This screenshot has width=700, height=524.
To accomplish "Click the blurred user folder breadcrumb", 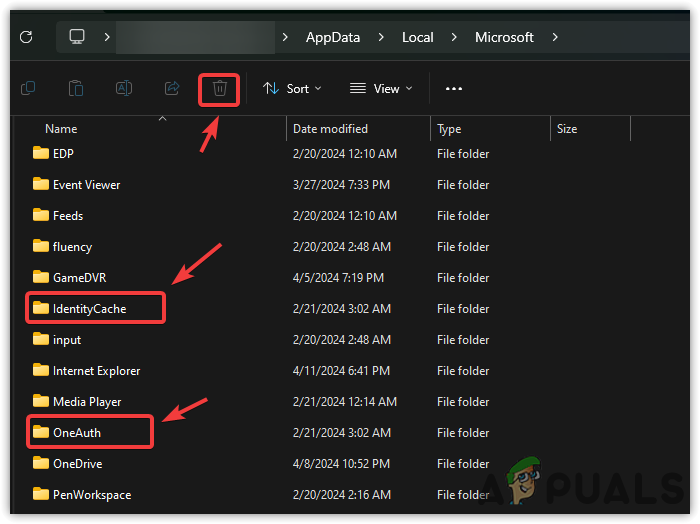I will coord(196,37).
